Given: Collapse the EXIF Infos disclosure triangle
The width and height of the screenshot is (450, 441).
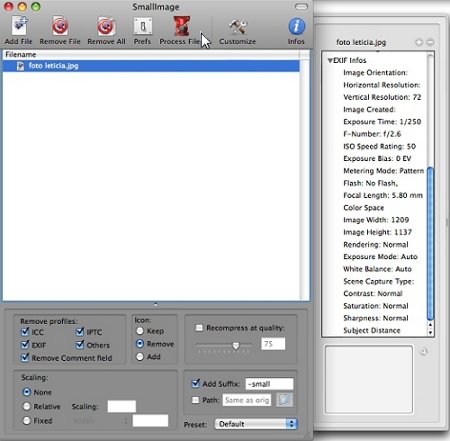Looking at the screenshot, I should click(x=330, y=60).
